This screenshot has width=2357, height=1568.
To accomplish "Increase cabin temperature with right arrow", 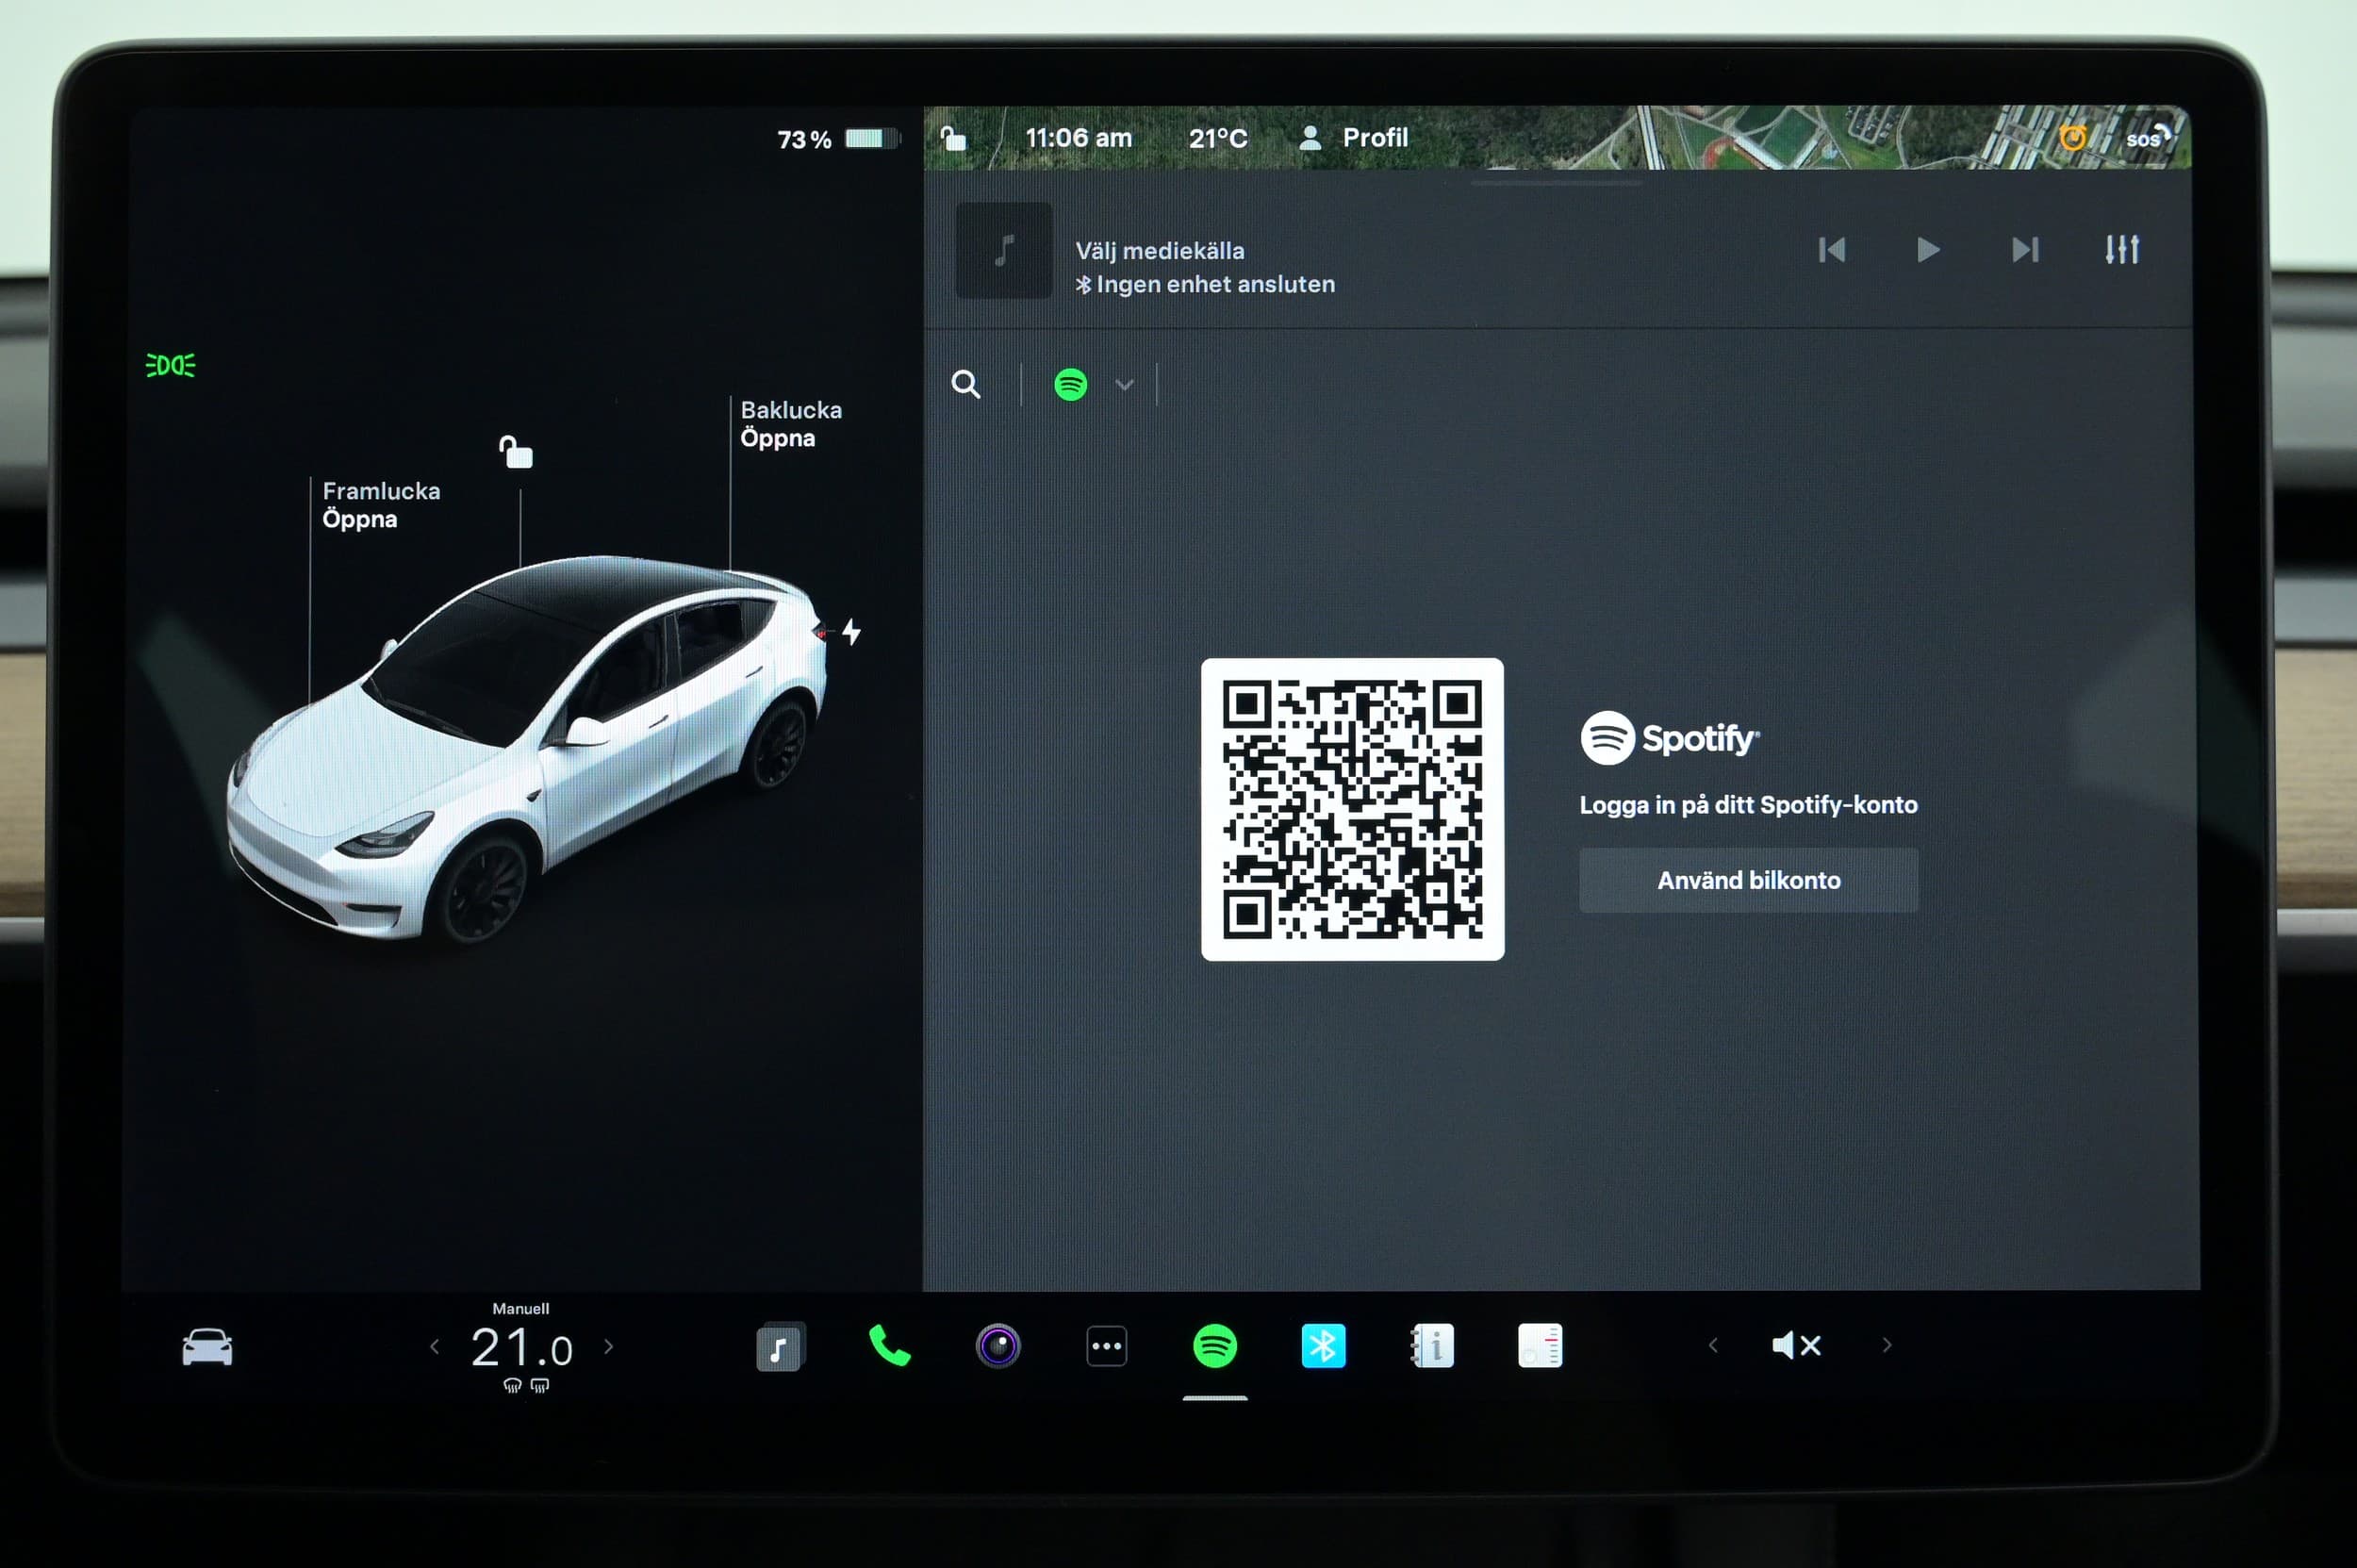I will click(x=609, y=1347).
